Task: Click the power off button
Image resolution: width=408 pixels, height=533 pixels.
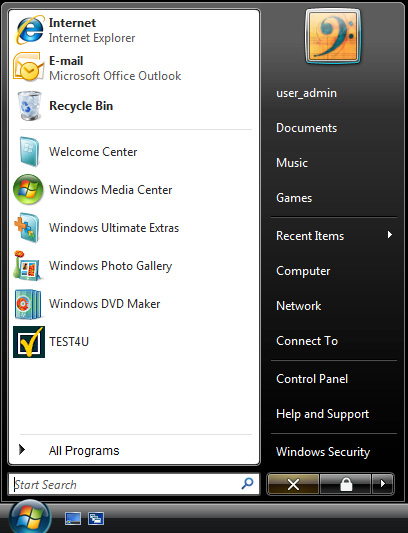Action: tap(293, 484)
